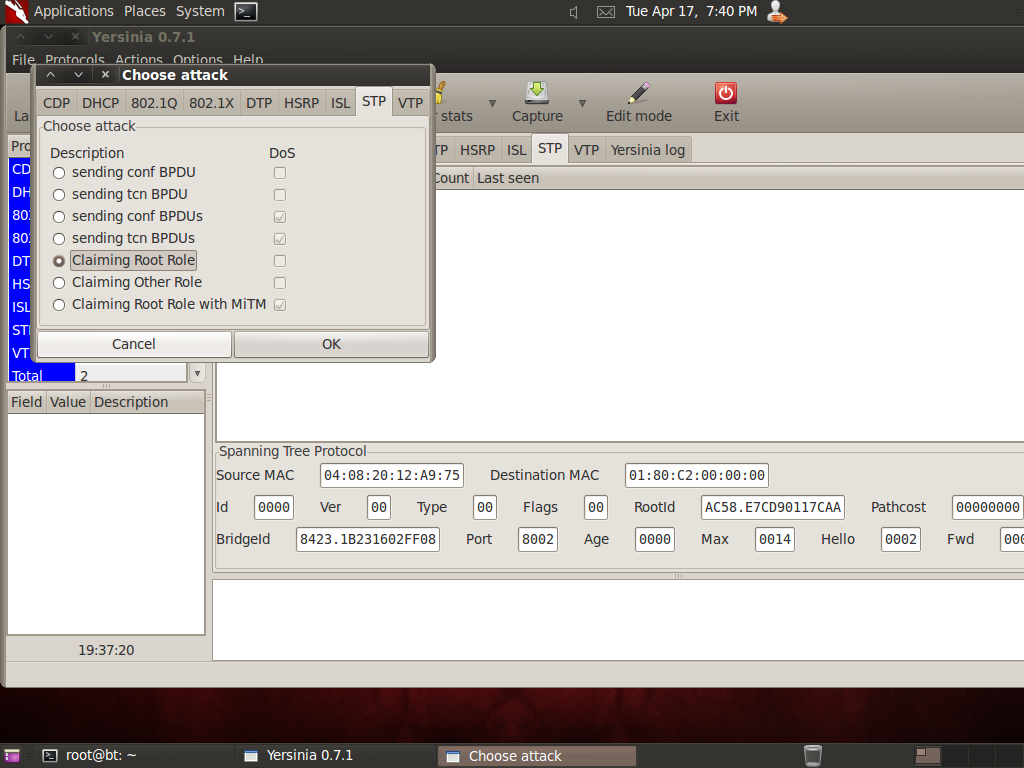Click the volume speaker icon in top panel

573,12
